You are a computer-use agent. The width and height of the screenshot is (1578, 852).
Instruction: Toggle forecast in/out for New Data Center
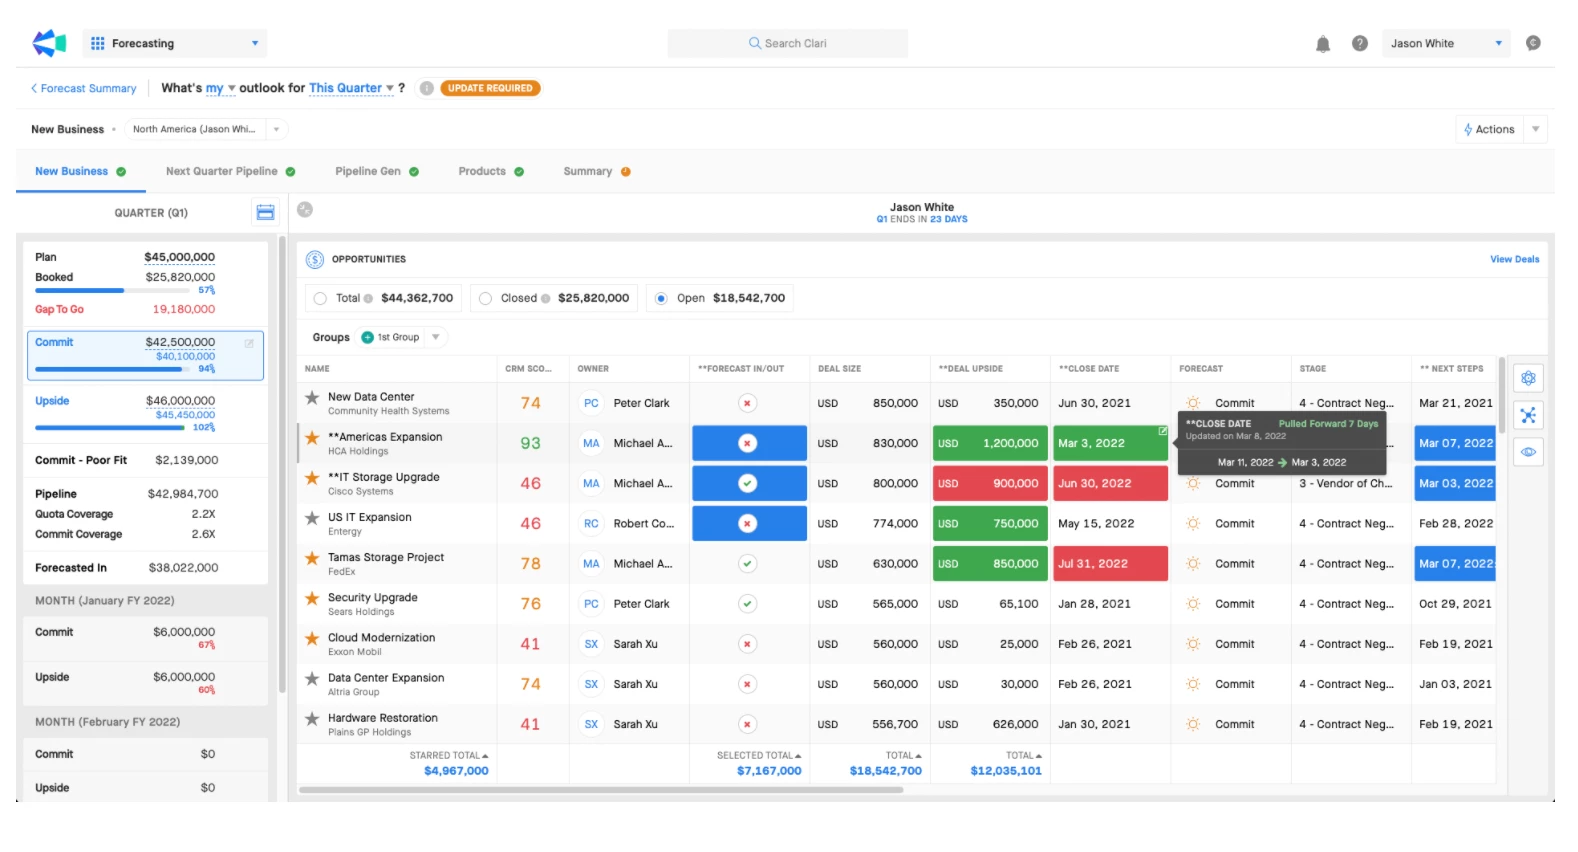[x=747, y=403]
